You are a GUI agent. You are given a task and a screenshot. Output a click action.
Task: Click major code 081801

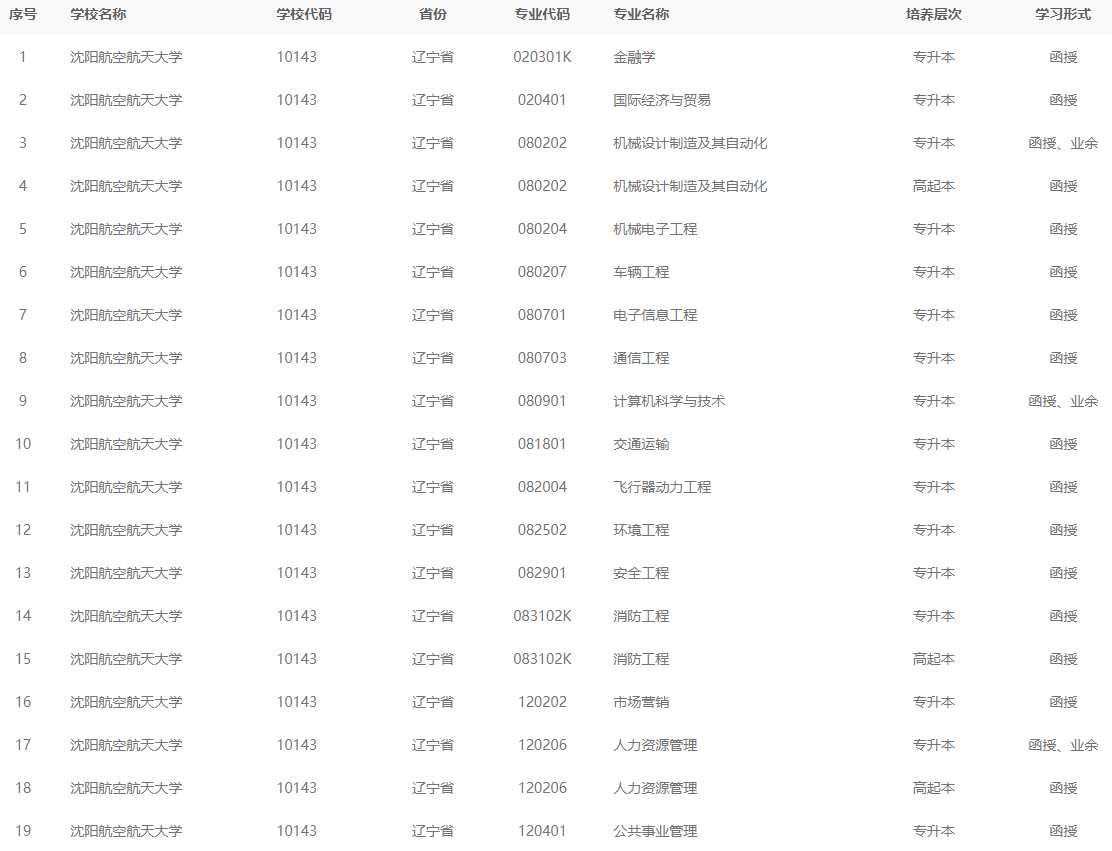[542, 444]
